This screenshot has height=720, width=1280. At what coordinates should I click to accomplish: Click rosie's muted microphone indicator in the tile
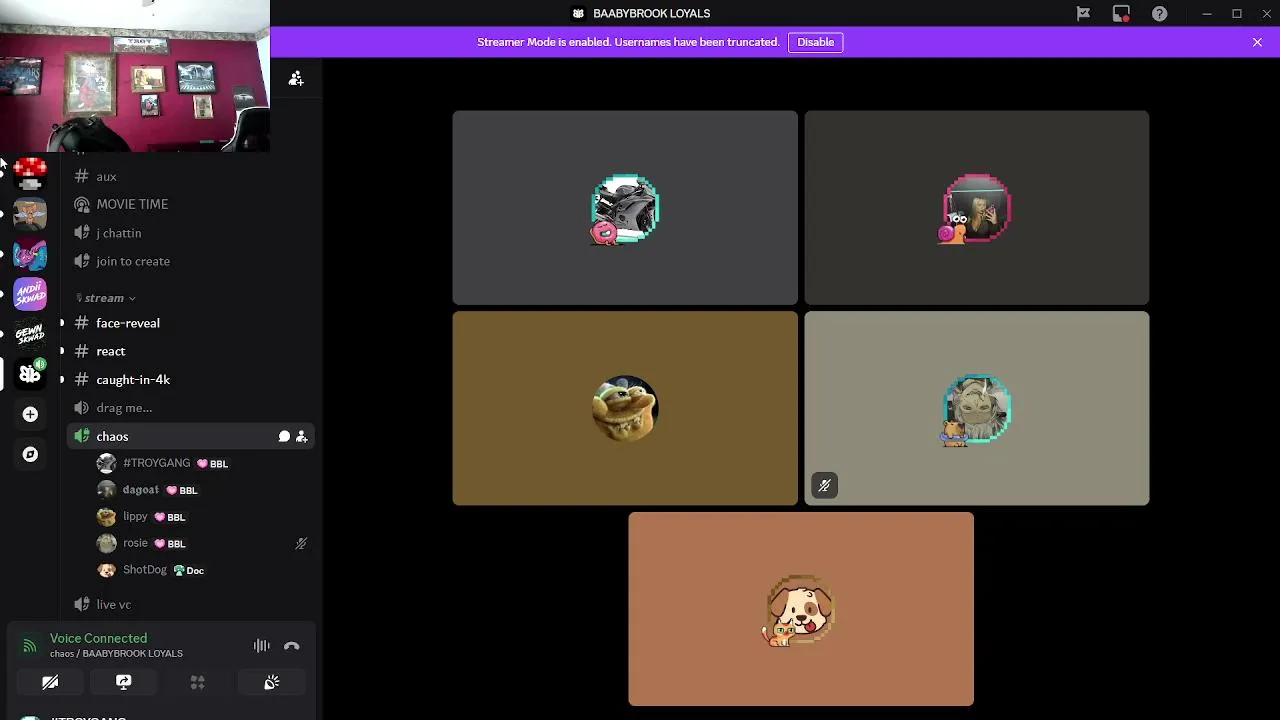click(824, 486)
